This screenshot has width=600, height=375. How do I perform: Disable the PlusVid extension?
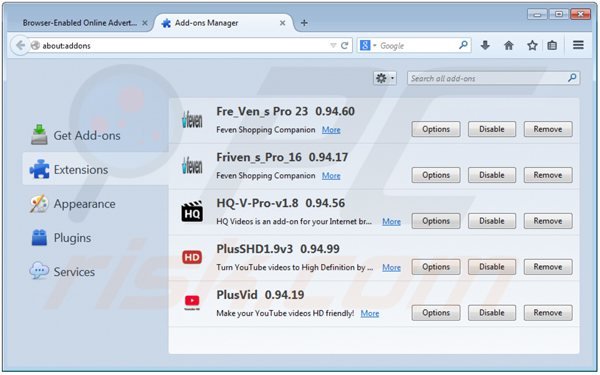tap(492, 313)
